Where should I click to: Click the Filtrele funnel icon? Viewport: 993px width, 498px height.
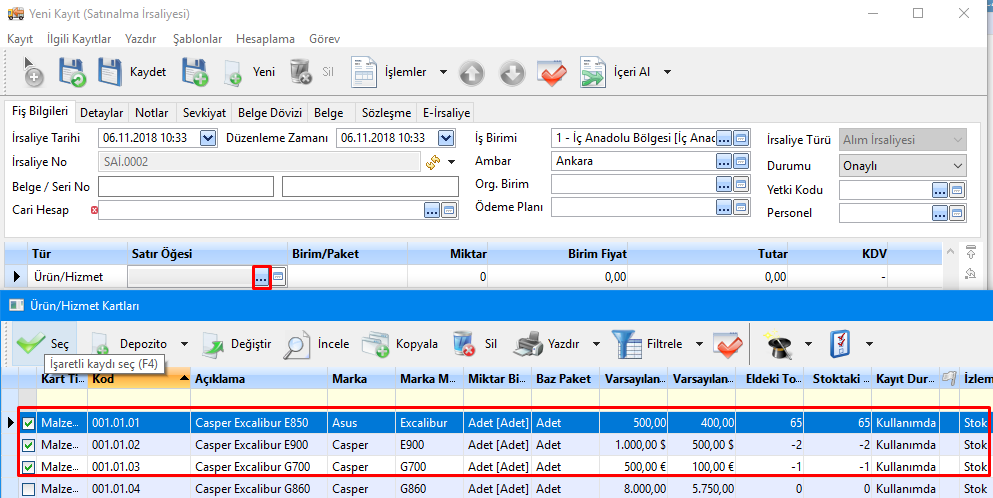tap(627, 344)
